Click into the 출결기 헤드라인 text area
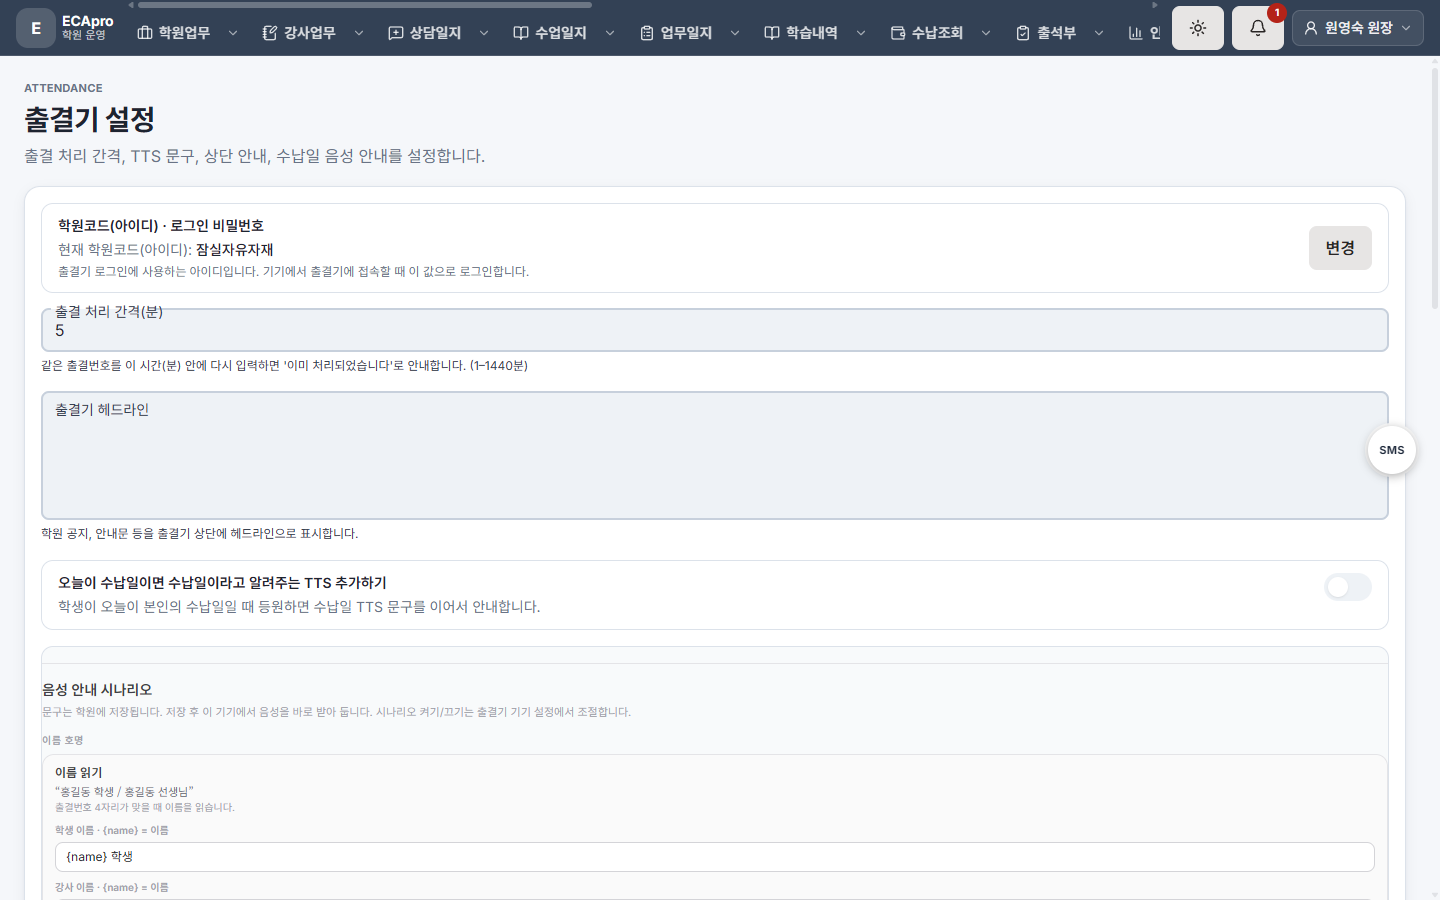Viewport: 1440px width, 900px height. (715, 455)
